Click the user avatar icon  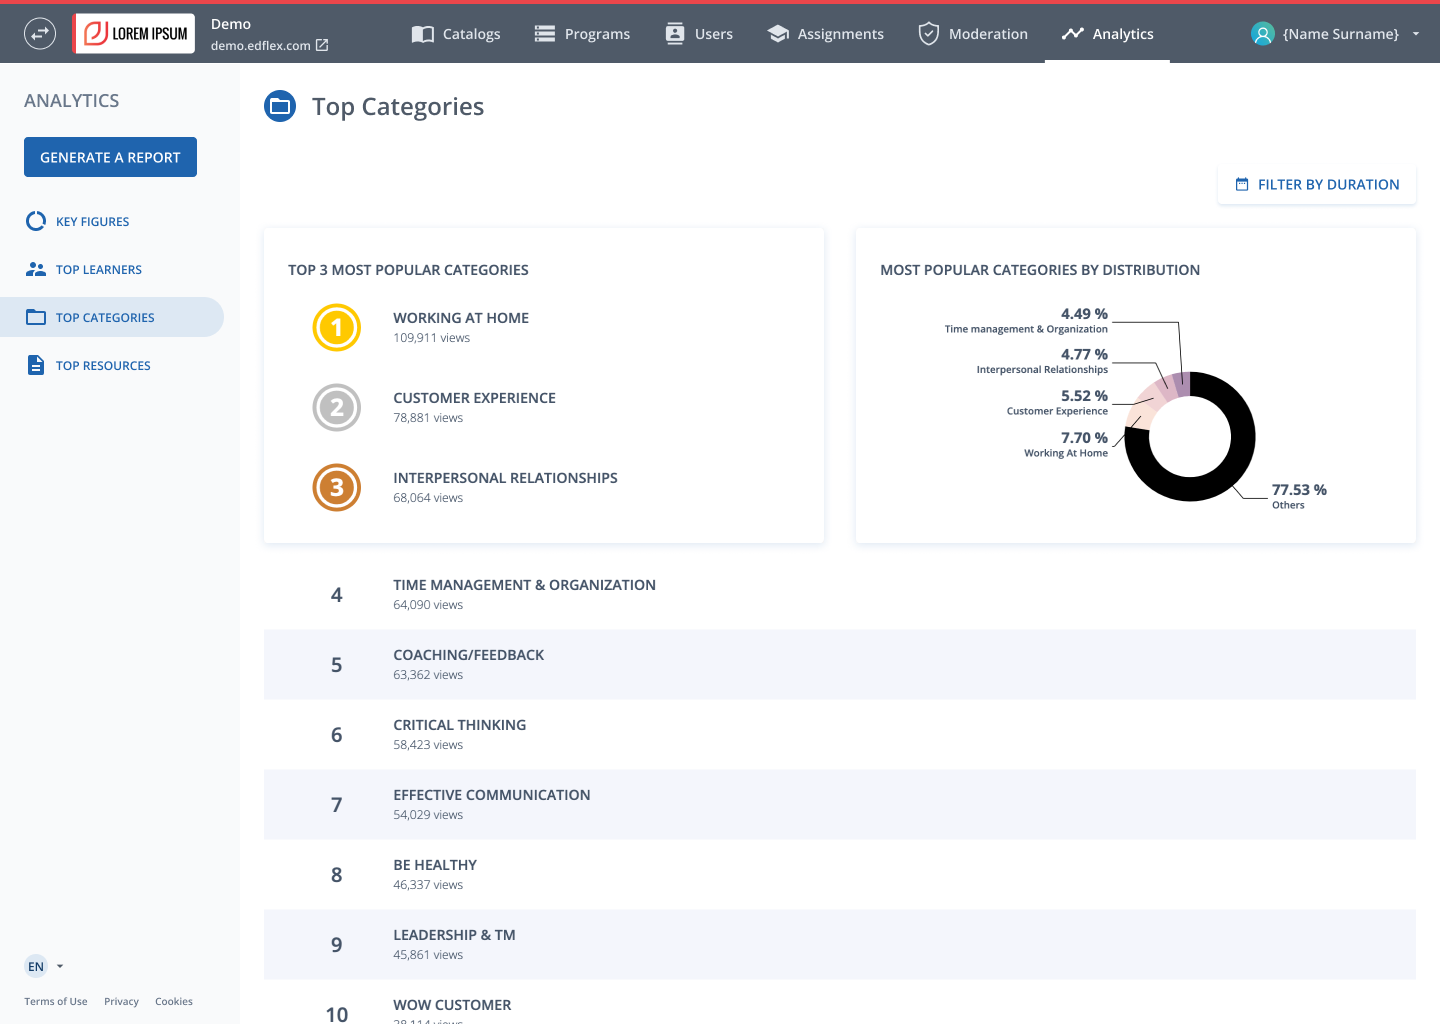pyautogui.click(x=1263, y=34)
